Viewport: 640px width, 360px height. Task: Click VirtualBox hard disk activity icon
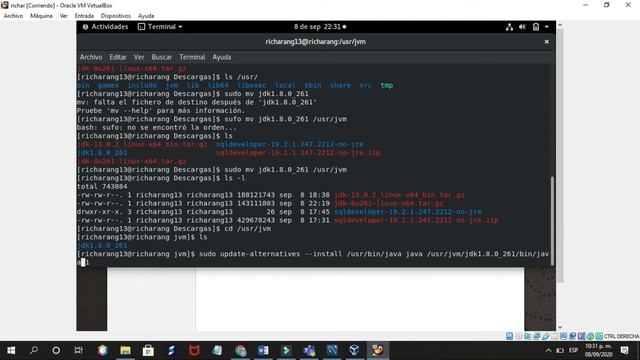(x=509, y=336)
